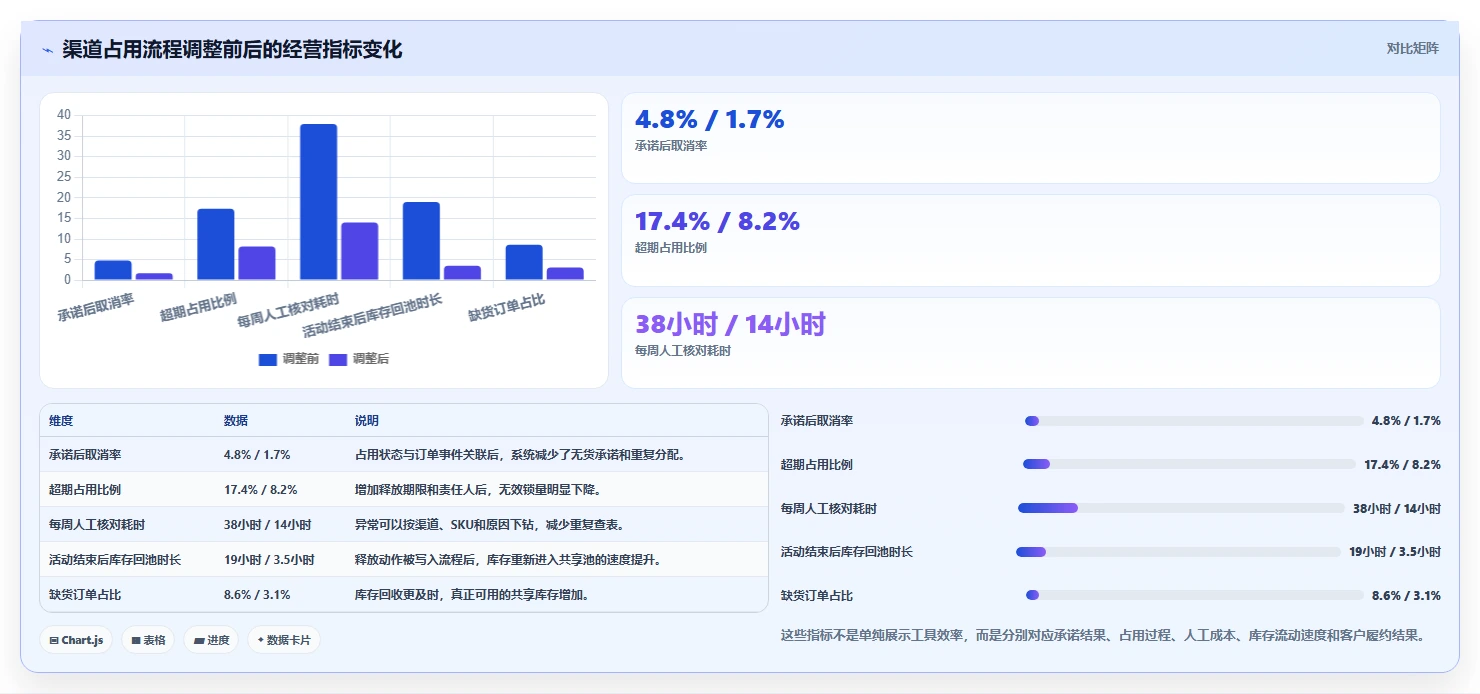This screenshot has height=694, width=1480.
Task: Click the 调整后 bar for 每周人工核对耗时
Action: (x=359, y=251)
